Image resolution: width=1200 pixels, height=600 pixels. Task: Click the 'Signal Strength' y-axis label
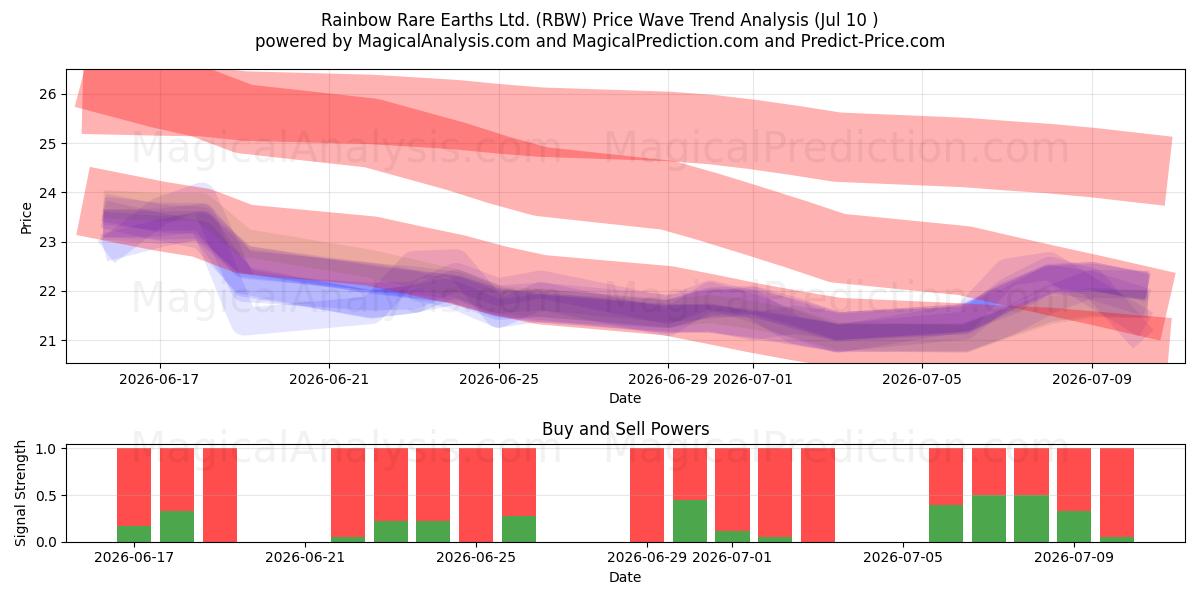point(21,495)
